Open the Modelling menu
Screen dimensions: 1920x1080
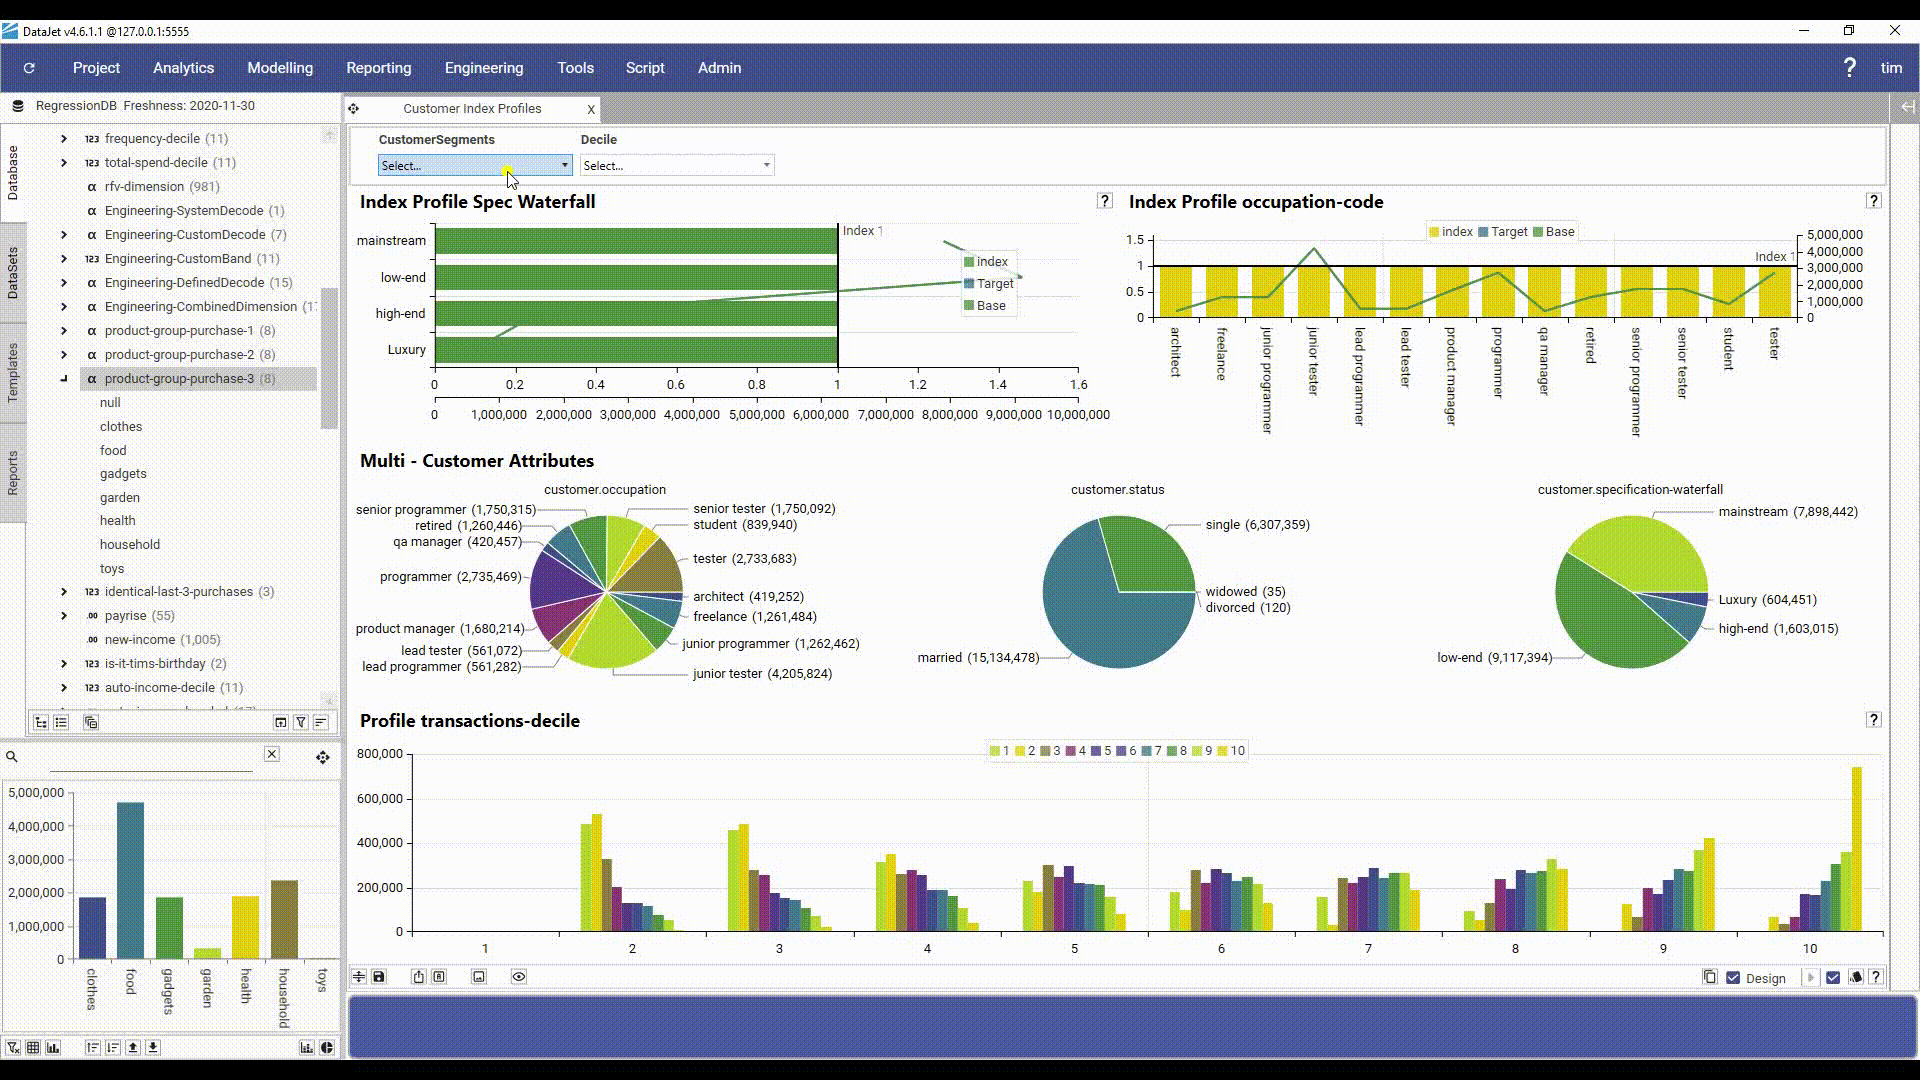(x=280, y=68)
